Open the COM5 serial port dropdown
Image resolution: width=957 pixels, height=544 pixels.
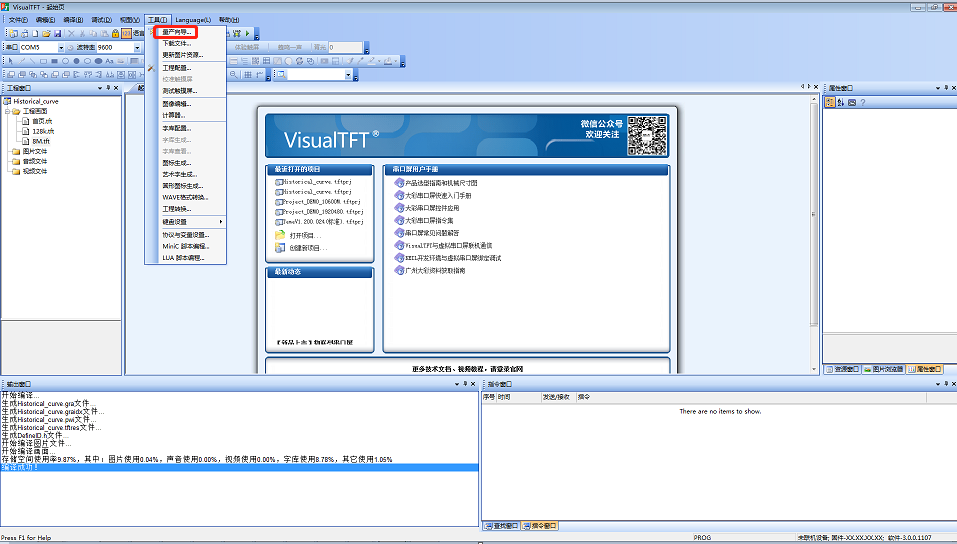(x=60, y=47)
